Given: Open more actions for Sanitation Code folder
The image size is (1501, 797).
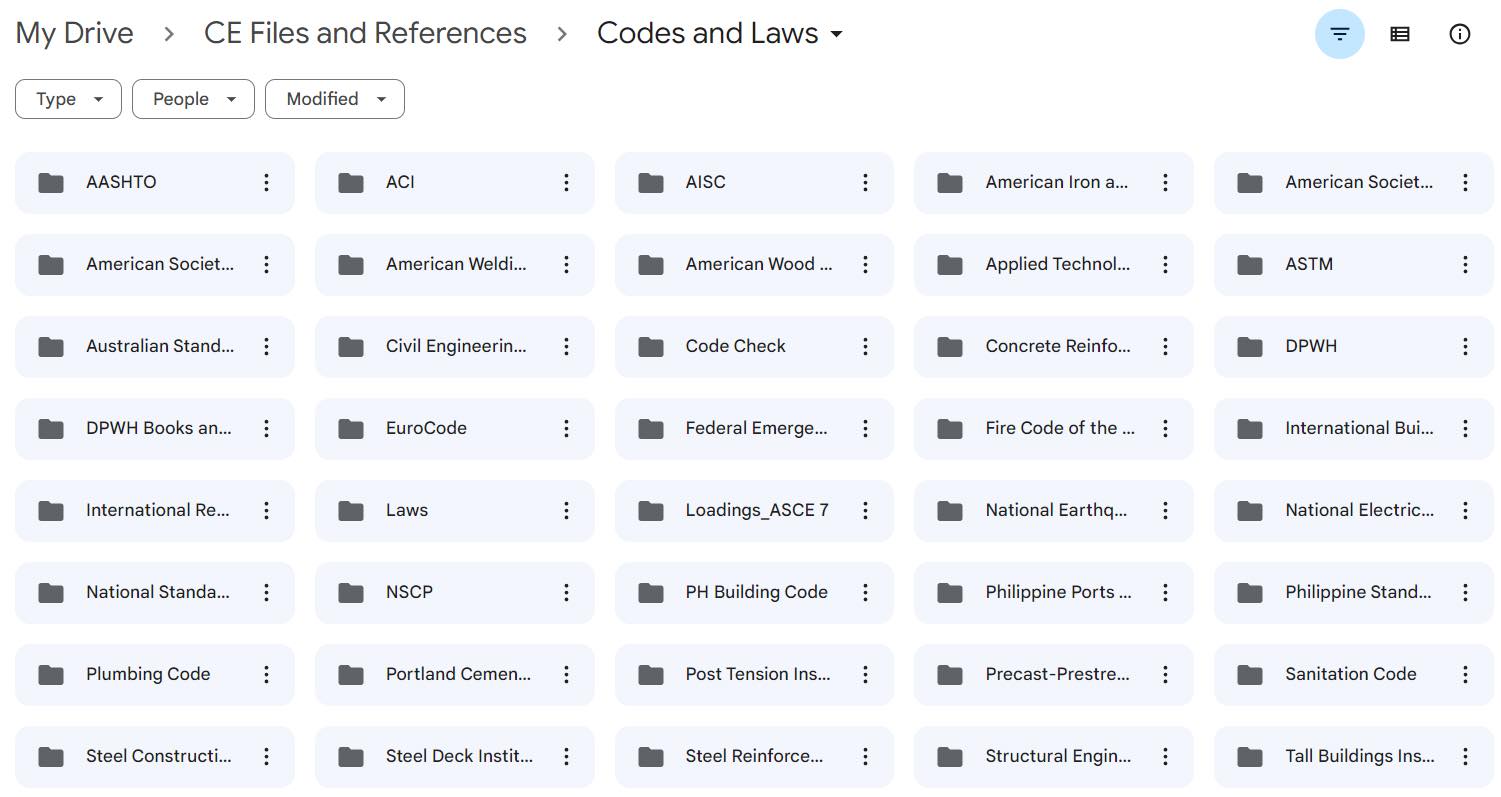Looking at the screenshot, I should 1465,674.
